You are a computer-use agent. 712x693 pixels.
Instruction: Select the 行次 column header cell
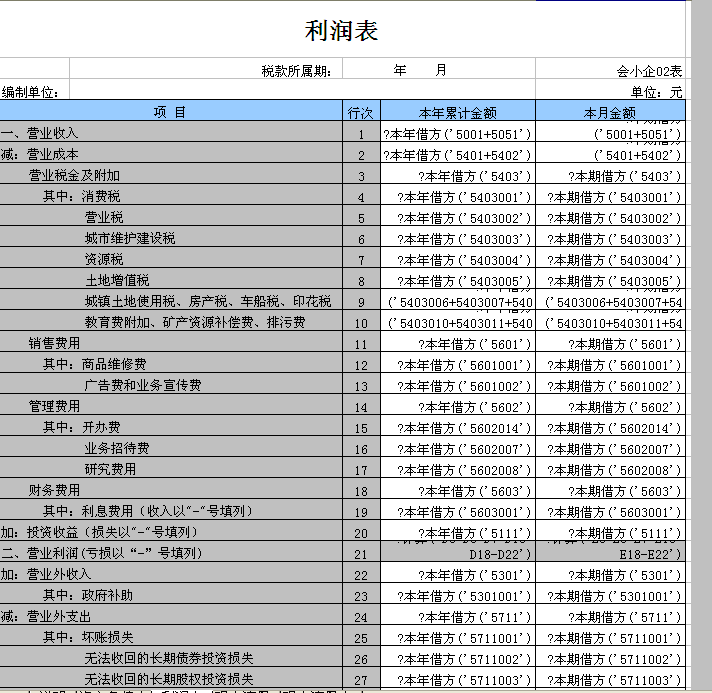[360, 112]
